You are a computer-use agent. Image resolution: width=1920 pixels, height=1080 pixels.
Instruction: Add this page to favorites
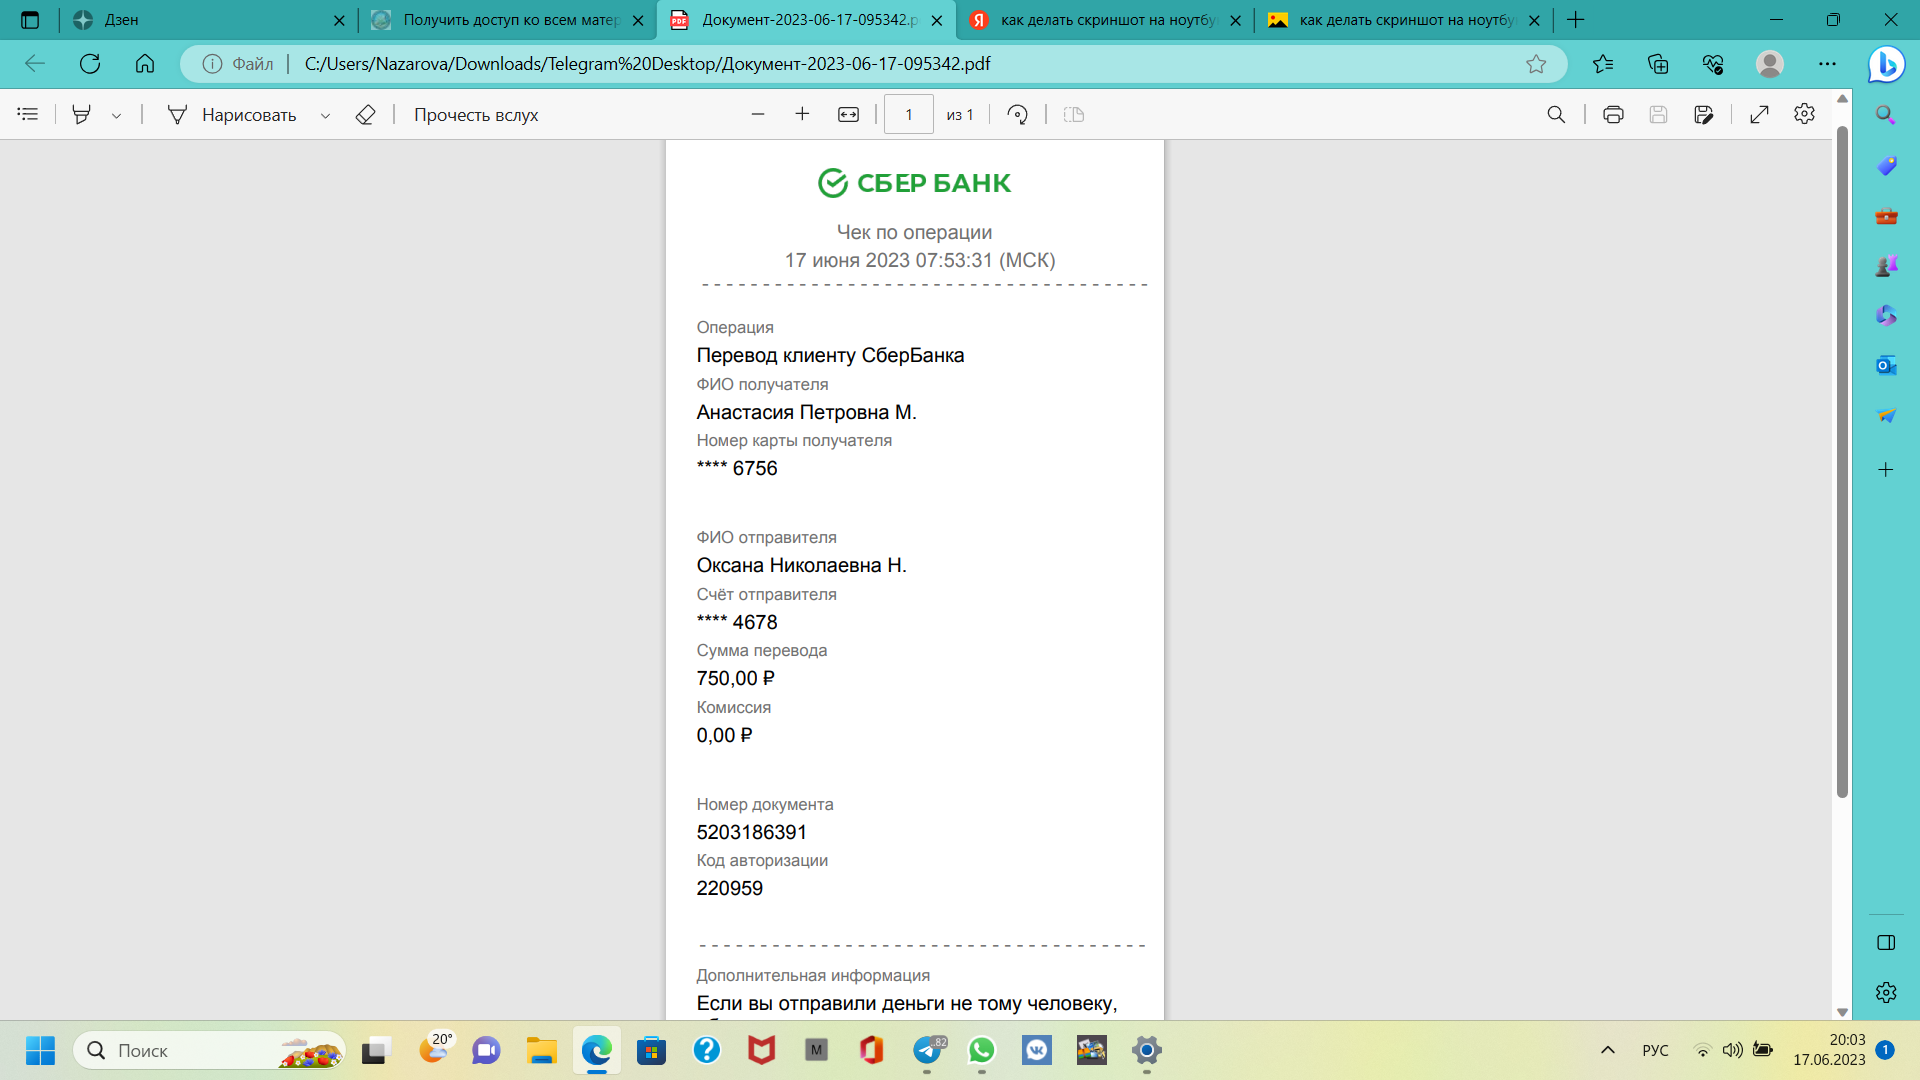coord(1536,64)
